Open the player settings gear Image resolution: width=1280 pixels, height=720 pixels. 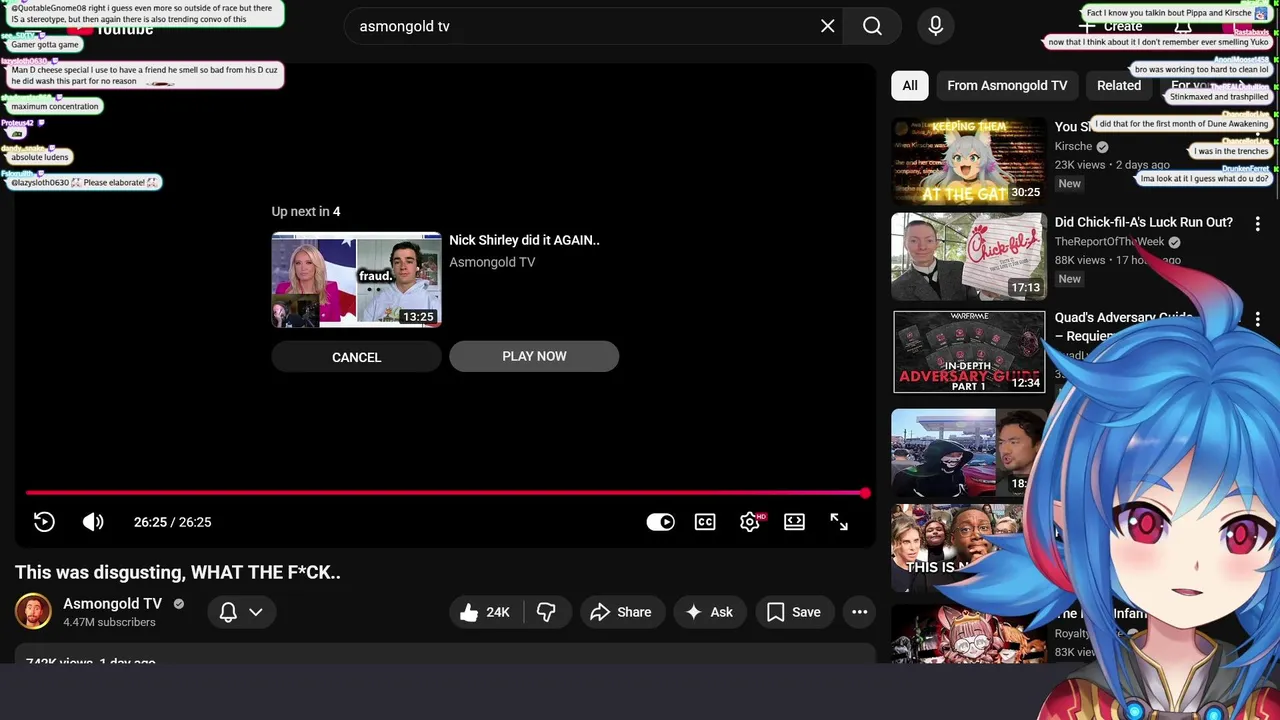click(750, 522)
